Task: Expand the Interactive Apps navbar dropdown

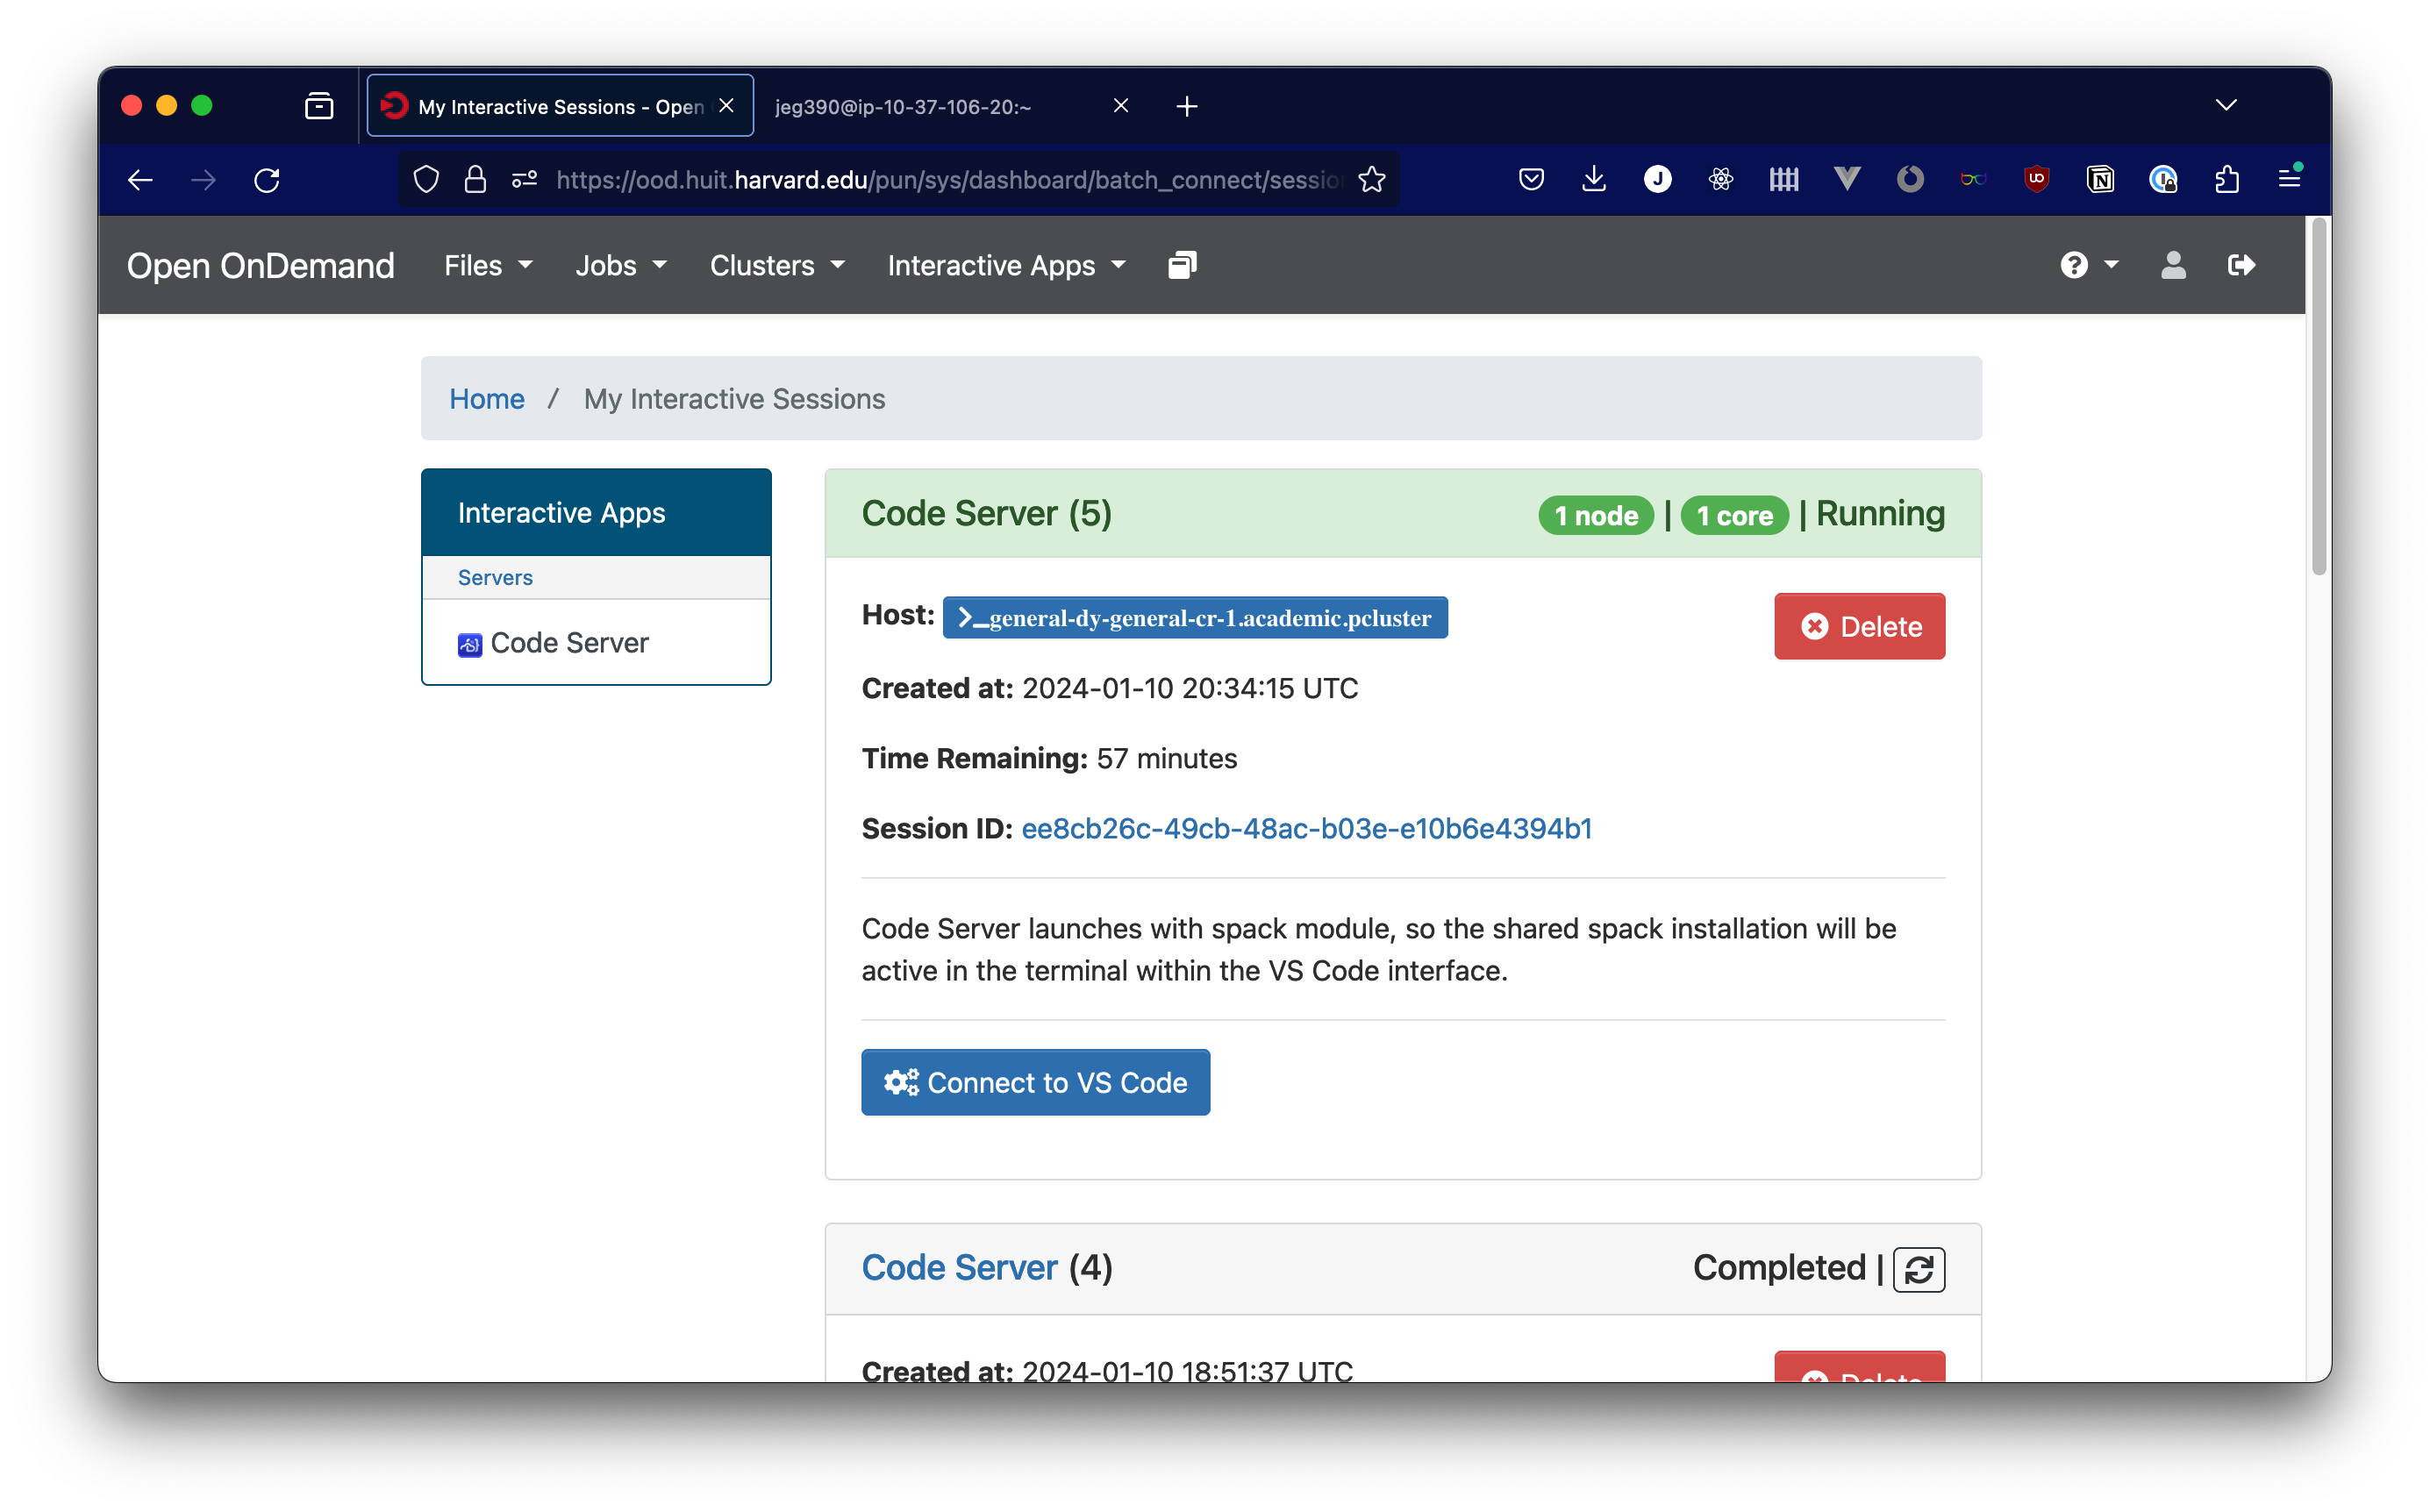Action: [x=1006, y=265]
